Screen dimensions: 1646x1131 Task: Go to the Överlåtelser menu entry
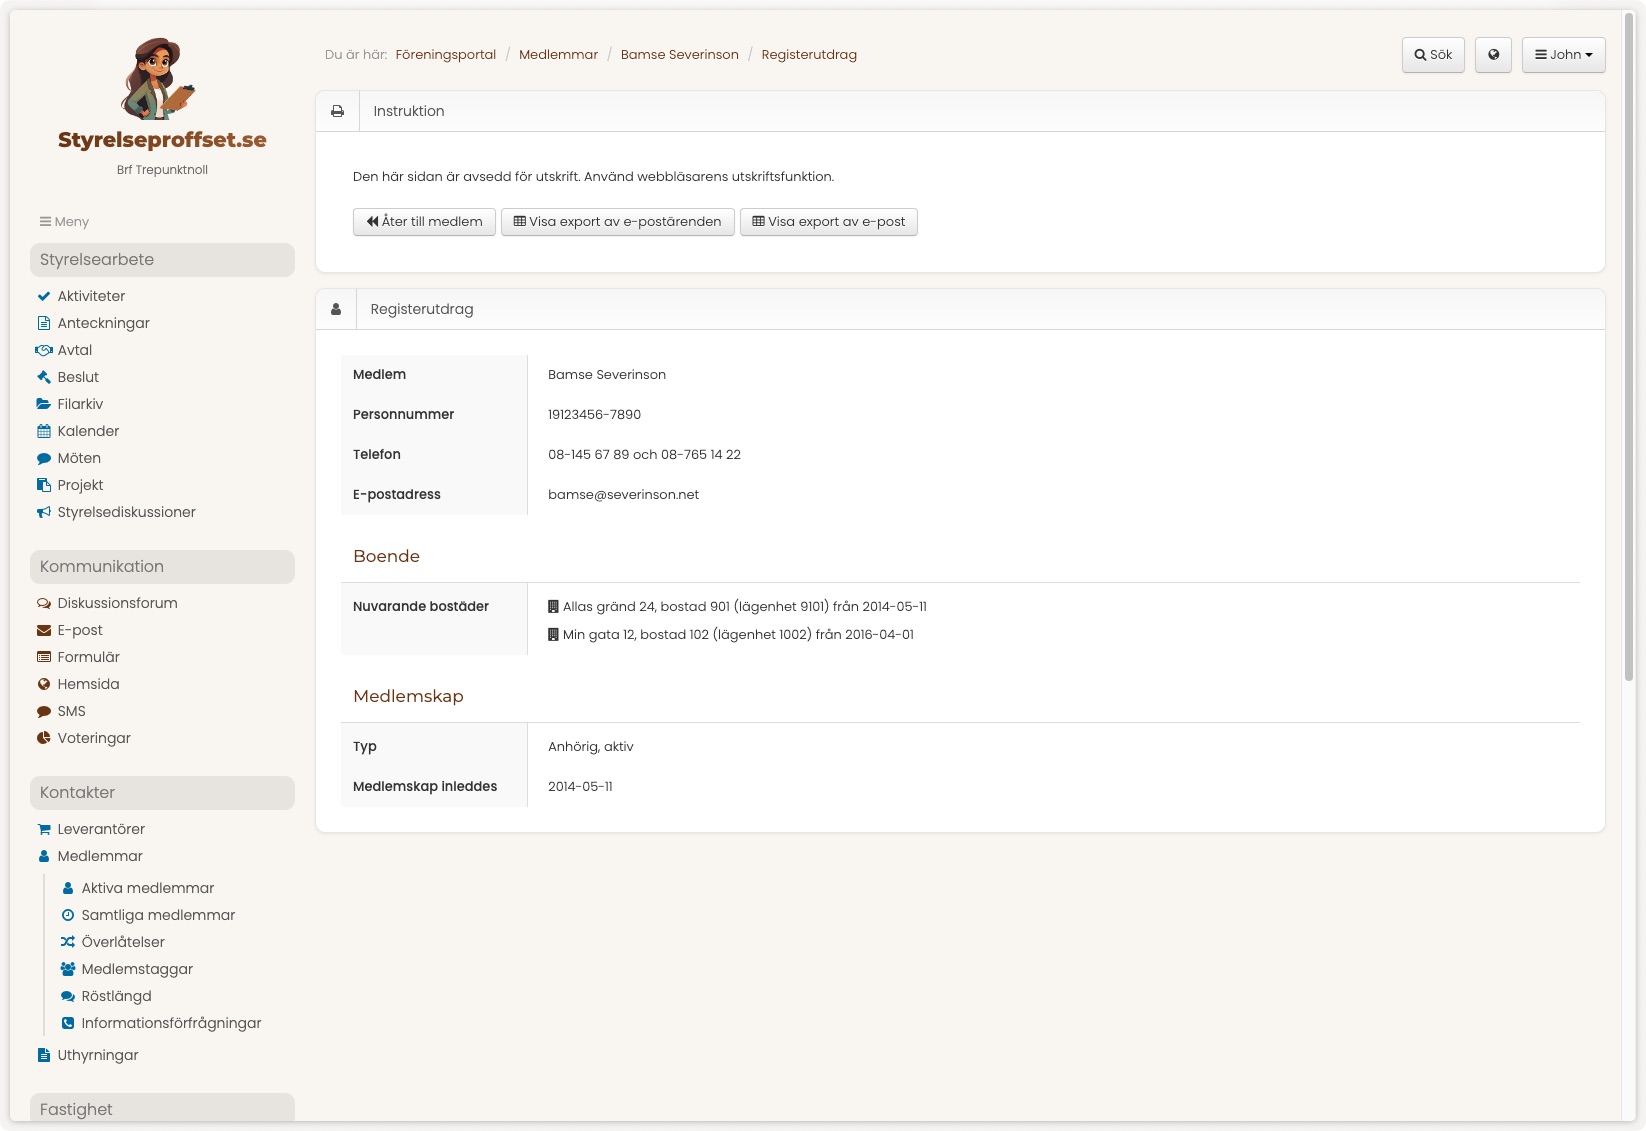click(123, 942)
